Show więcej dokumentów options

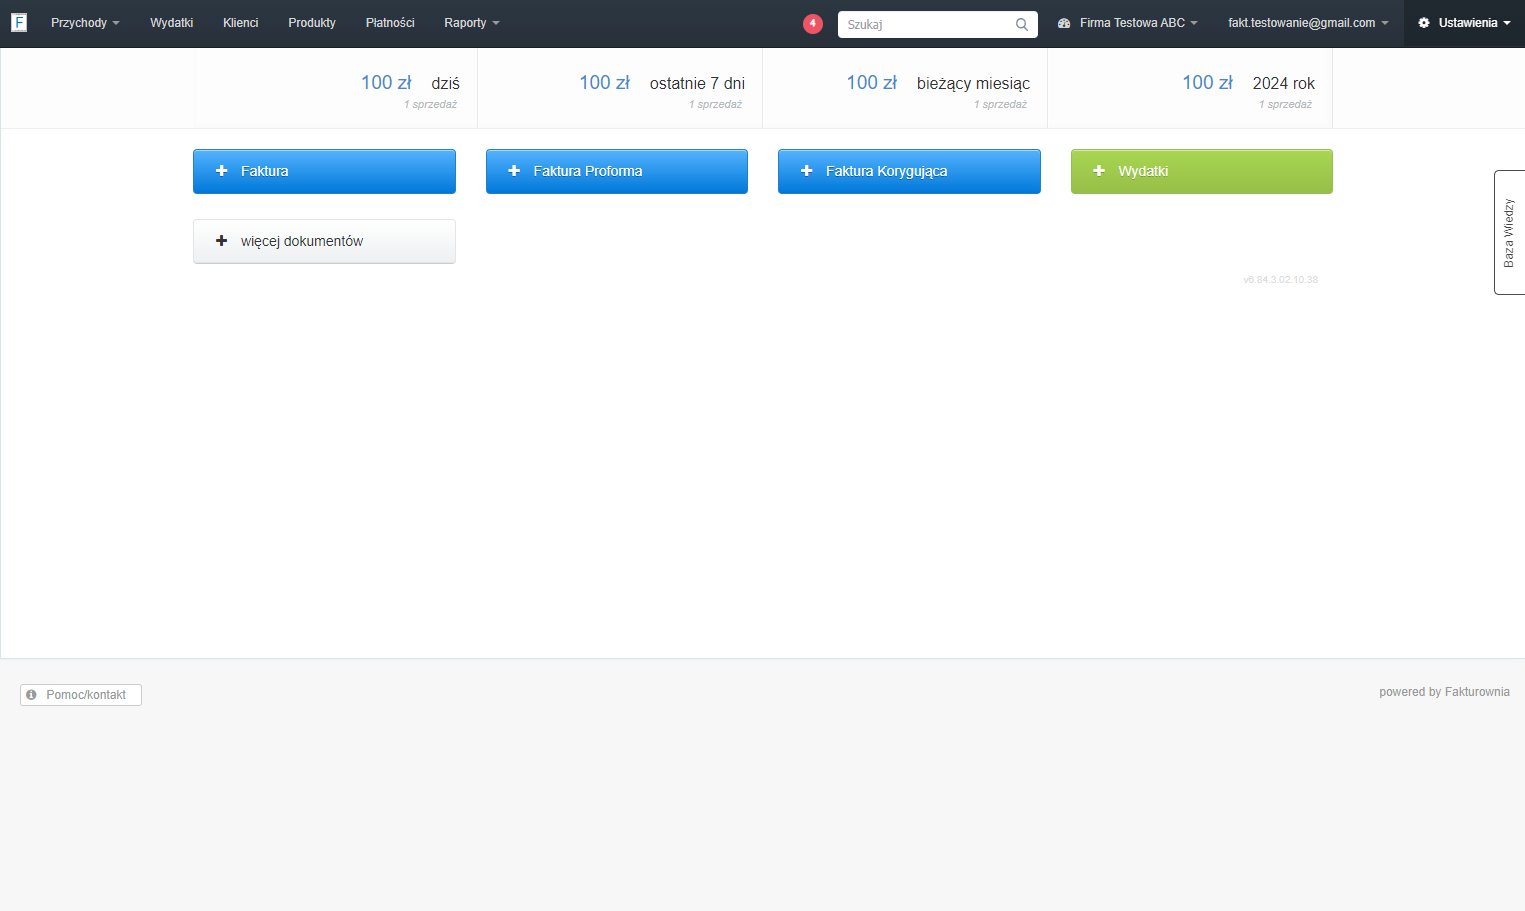[324, 241]
